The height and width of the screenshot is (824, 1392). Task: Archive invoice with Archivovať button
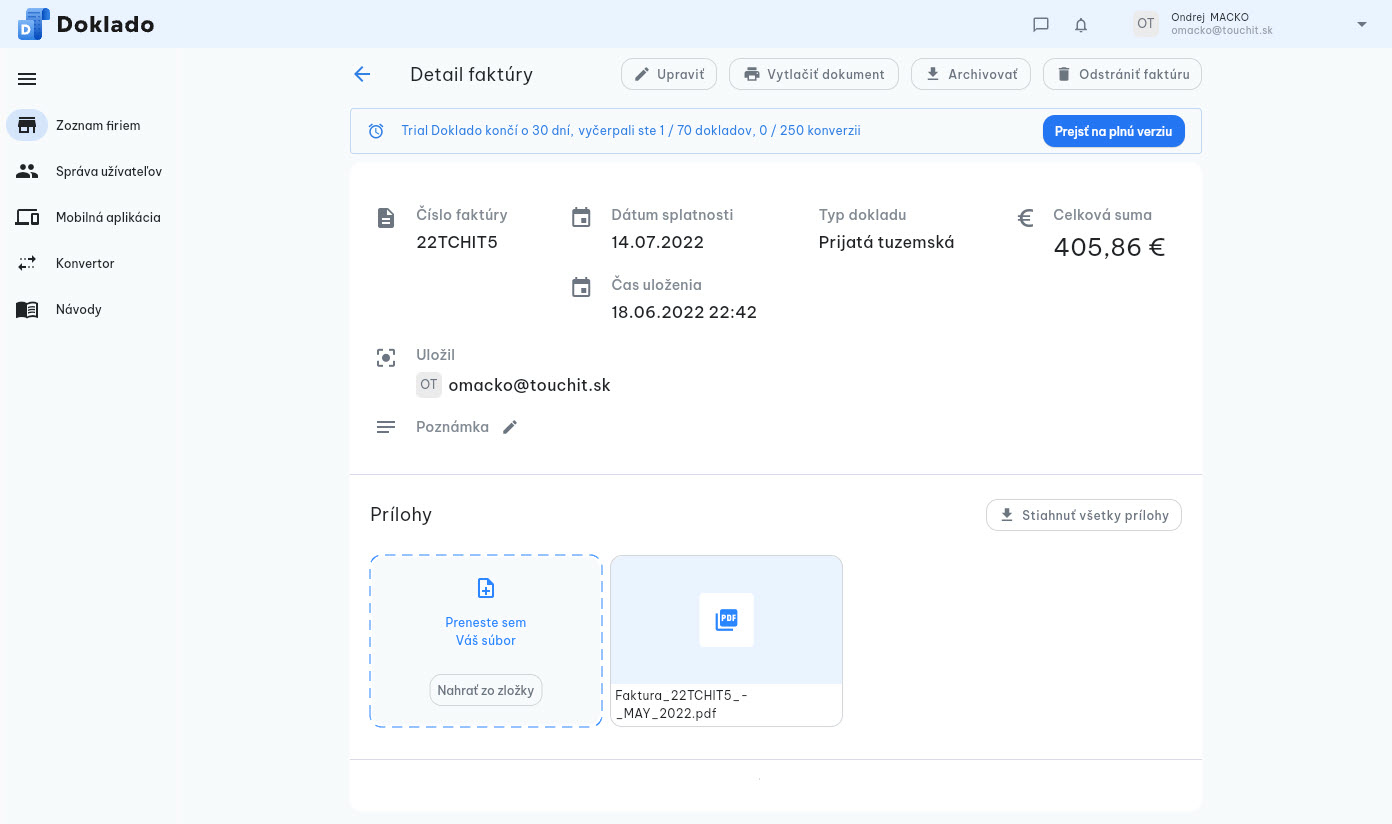pos(970,74)
